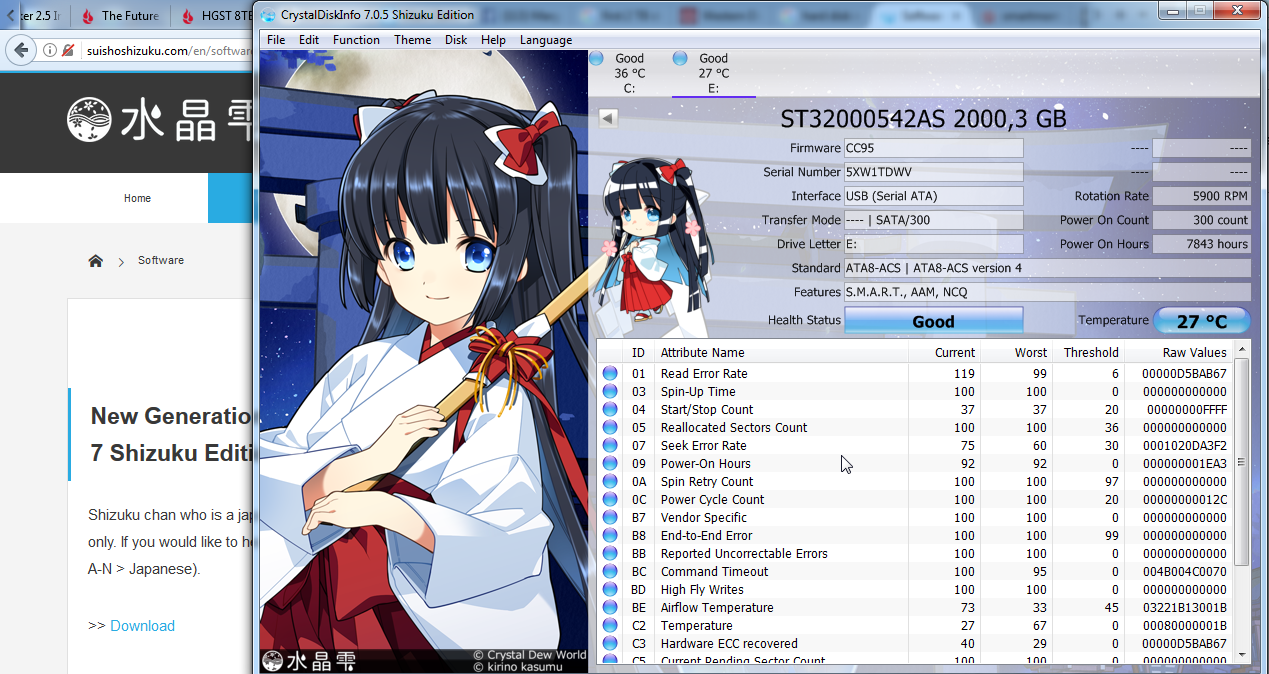
Task: Open the Disk menu
Action: [x=456, y=40]
